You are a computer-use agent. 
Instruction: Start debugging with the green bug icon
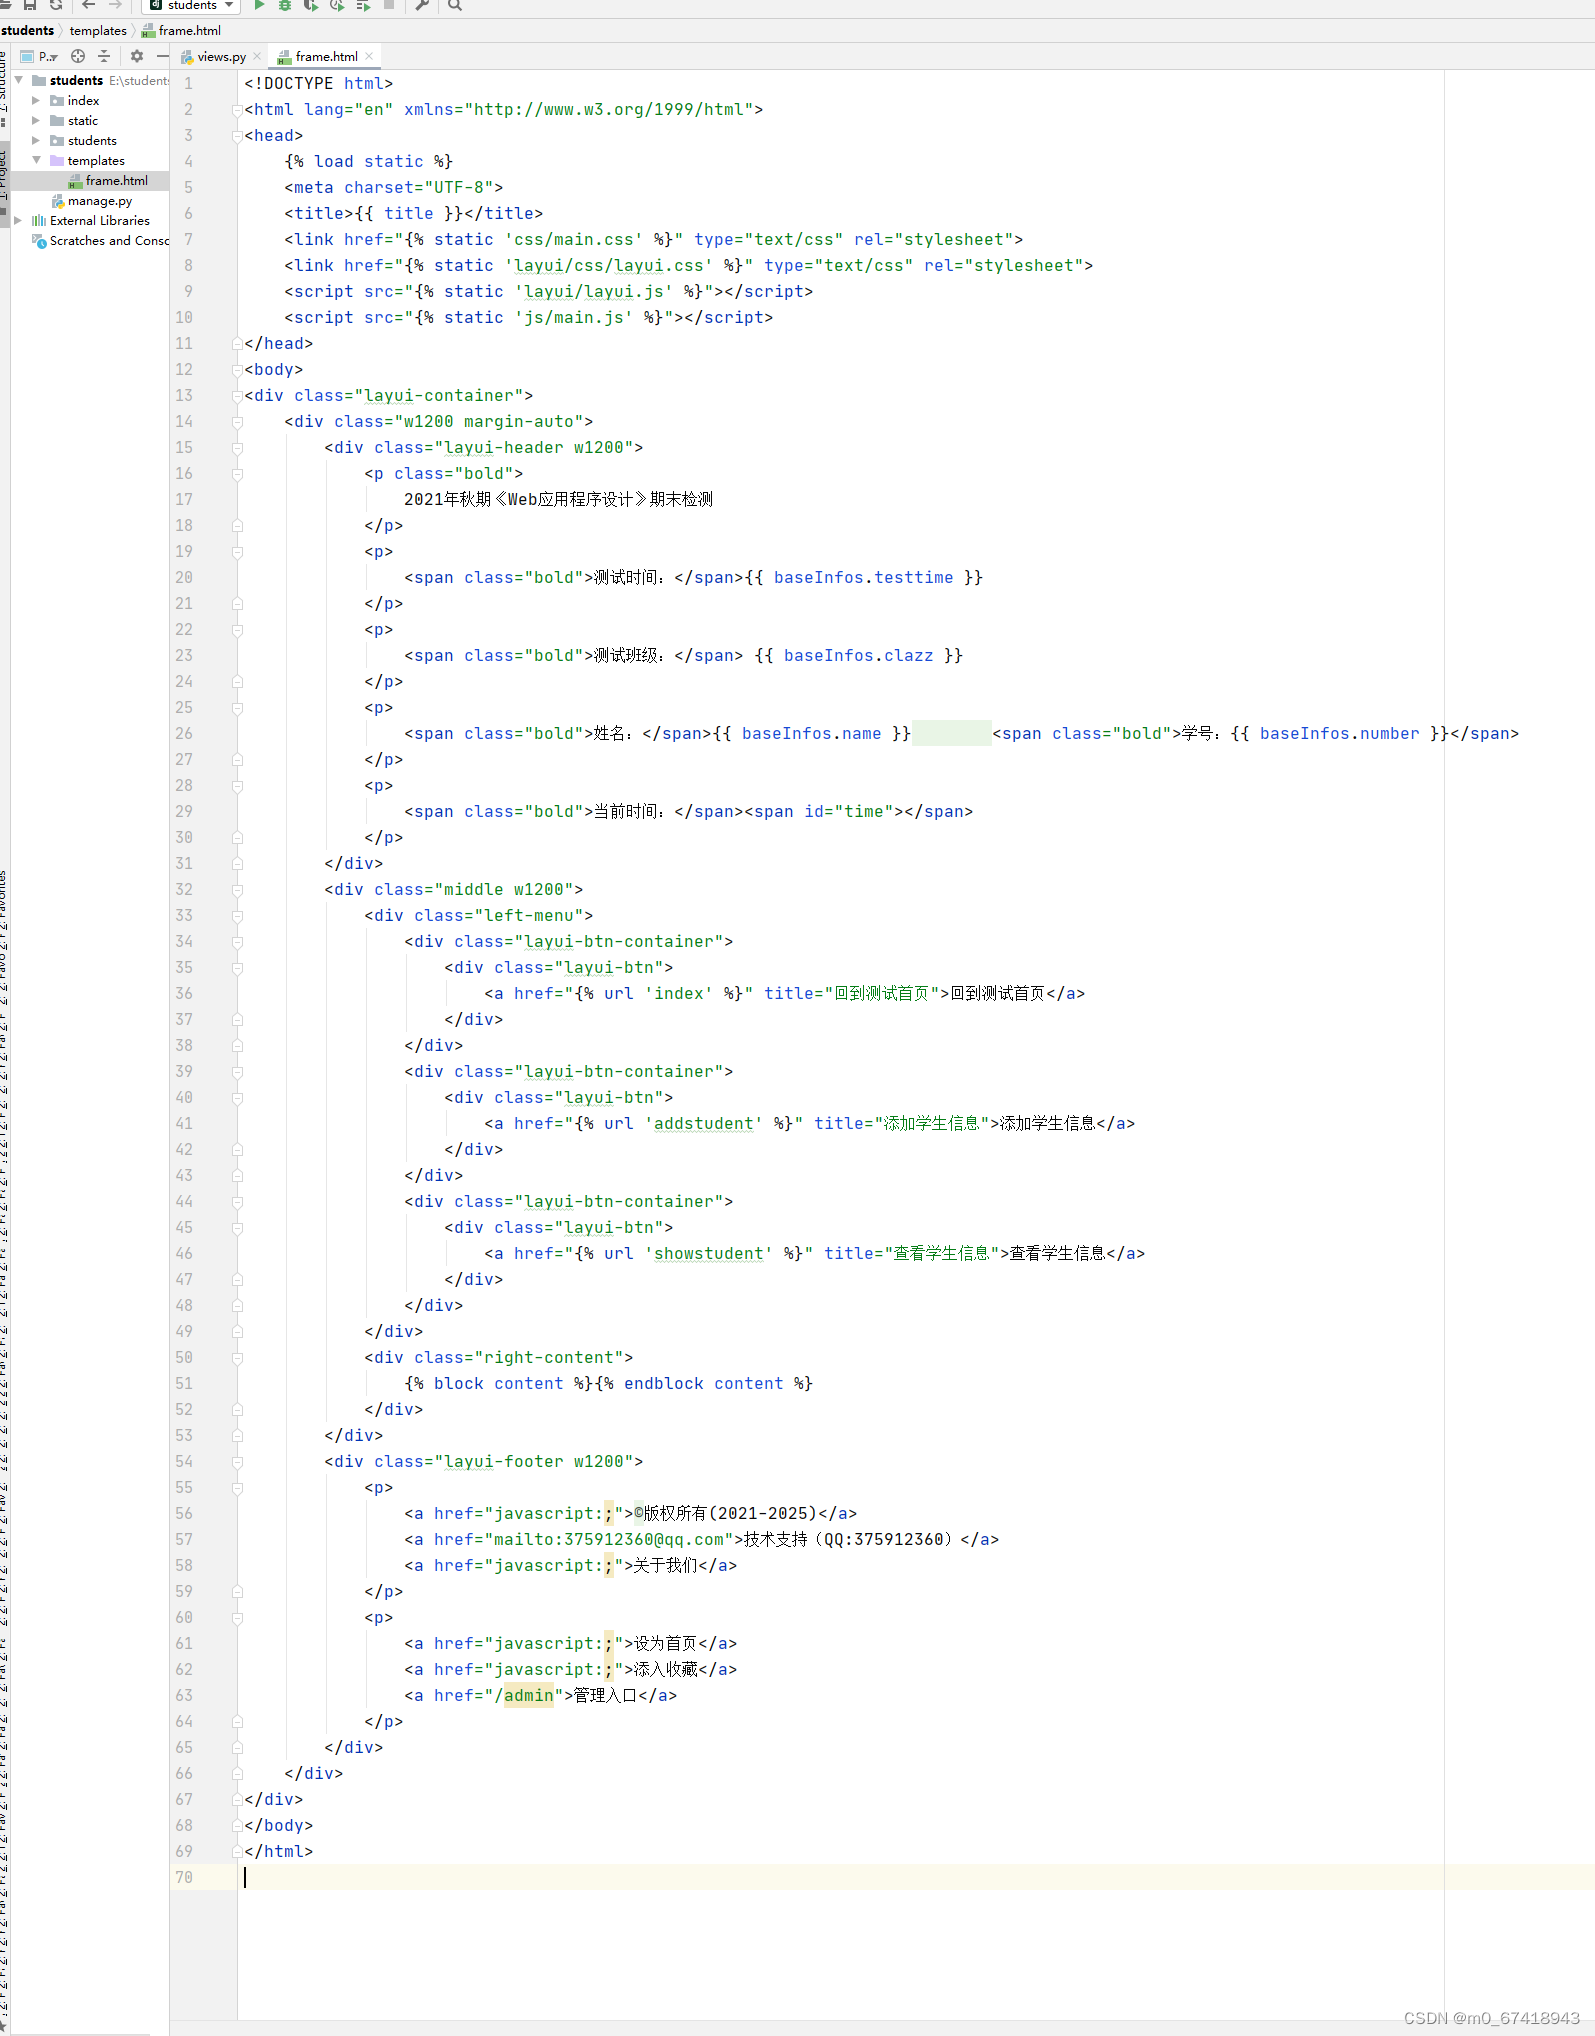[x=285, y=5]
